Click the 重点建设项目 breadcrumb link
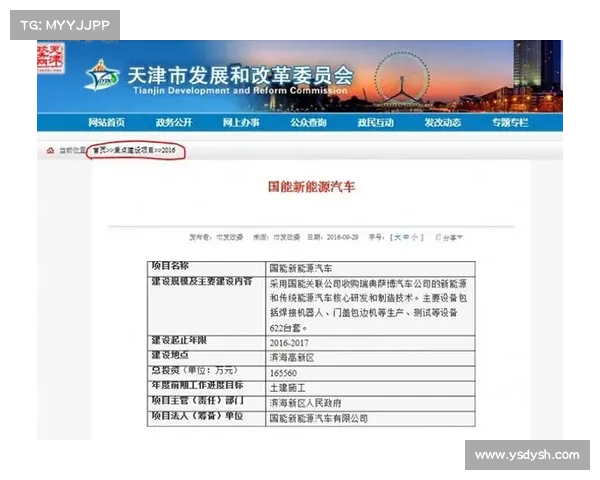The height and width of the screenshot is (480, 600). point(134,150)
